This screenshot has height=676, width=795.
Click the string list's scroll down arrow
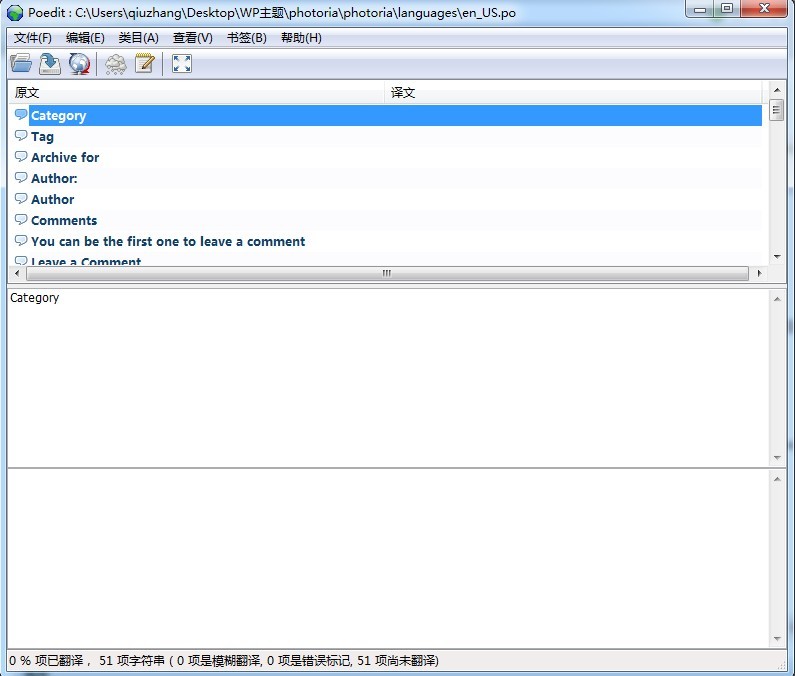[x=777, y=257]
